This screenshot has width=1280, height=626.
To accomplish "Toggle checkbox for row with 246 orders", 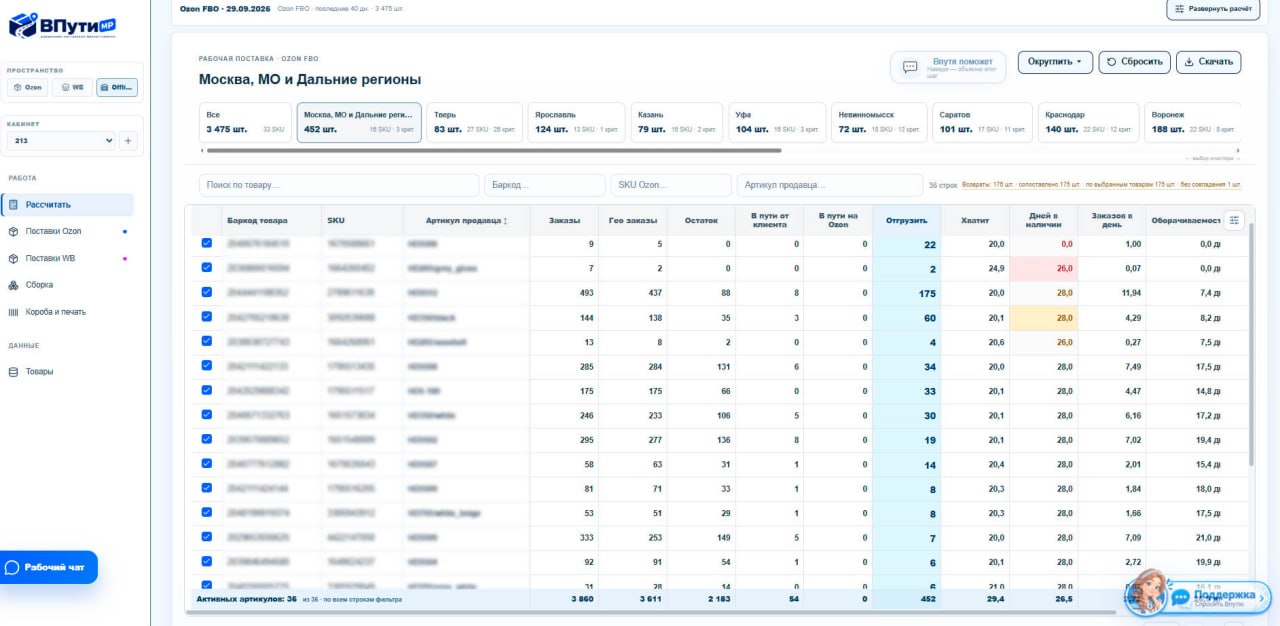I will point(207,415).
